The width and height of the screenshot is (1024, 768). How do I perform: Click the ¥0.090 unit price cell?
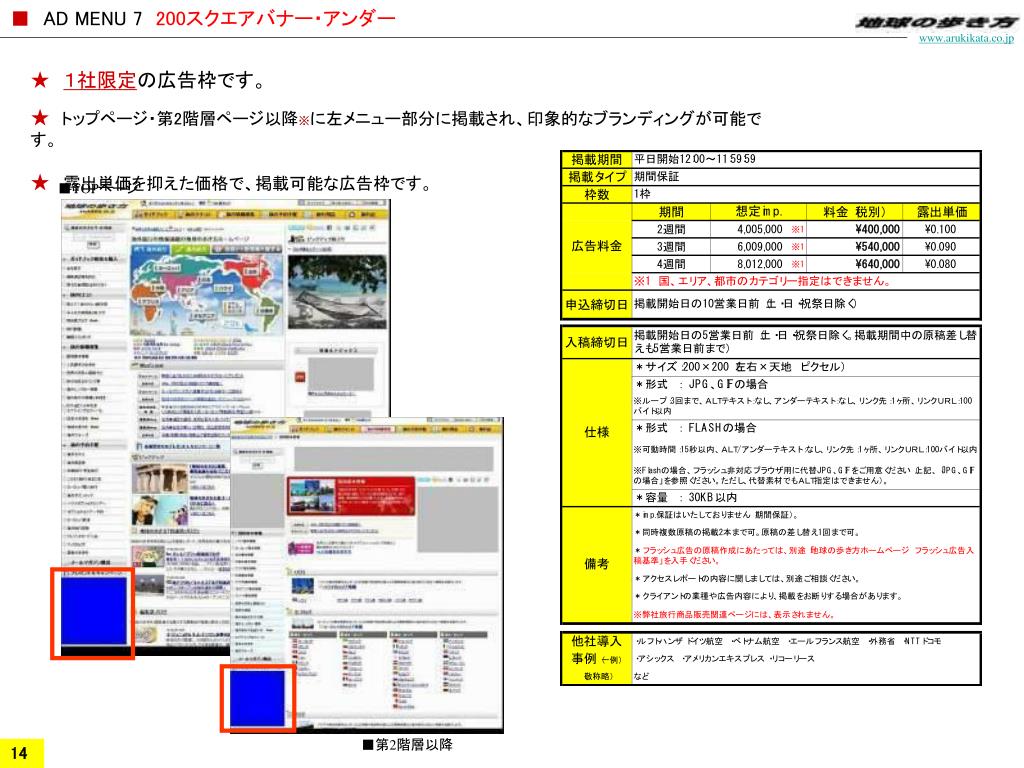pyautogui.click(x=941, y=247)
